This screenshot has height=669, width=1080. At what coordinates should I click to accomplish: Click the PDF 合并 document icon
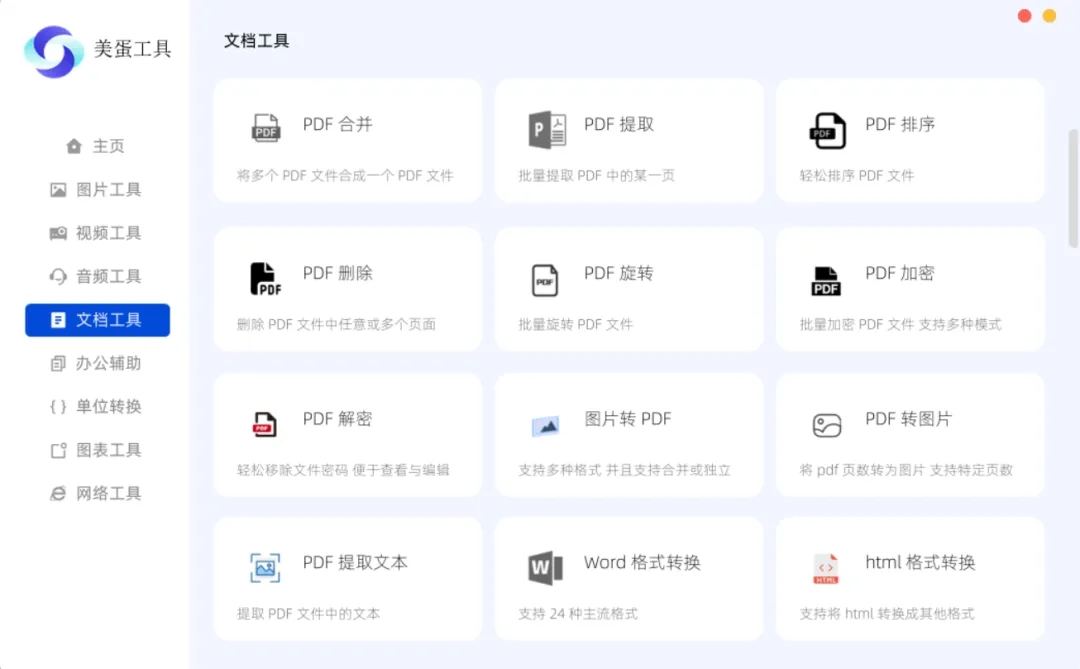tap(265, 128)
